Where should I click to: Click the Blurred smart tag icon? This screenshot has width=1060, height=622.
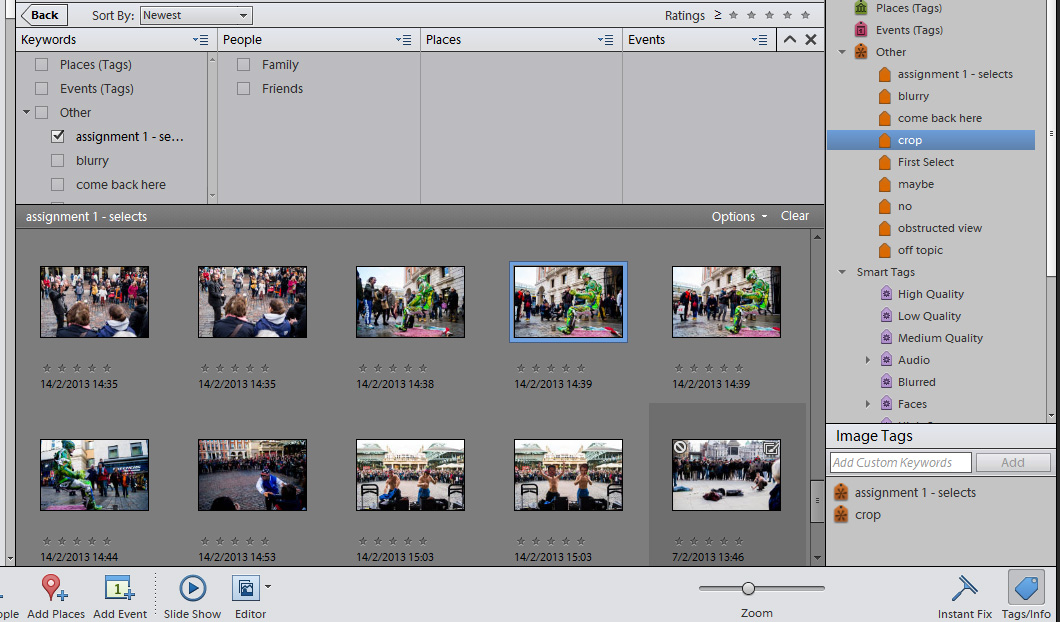pos(886,382)
